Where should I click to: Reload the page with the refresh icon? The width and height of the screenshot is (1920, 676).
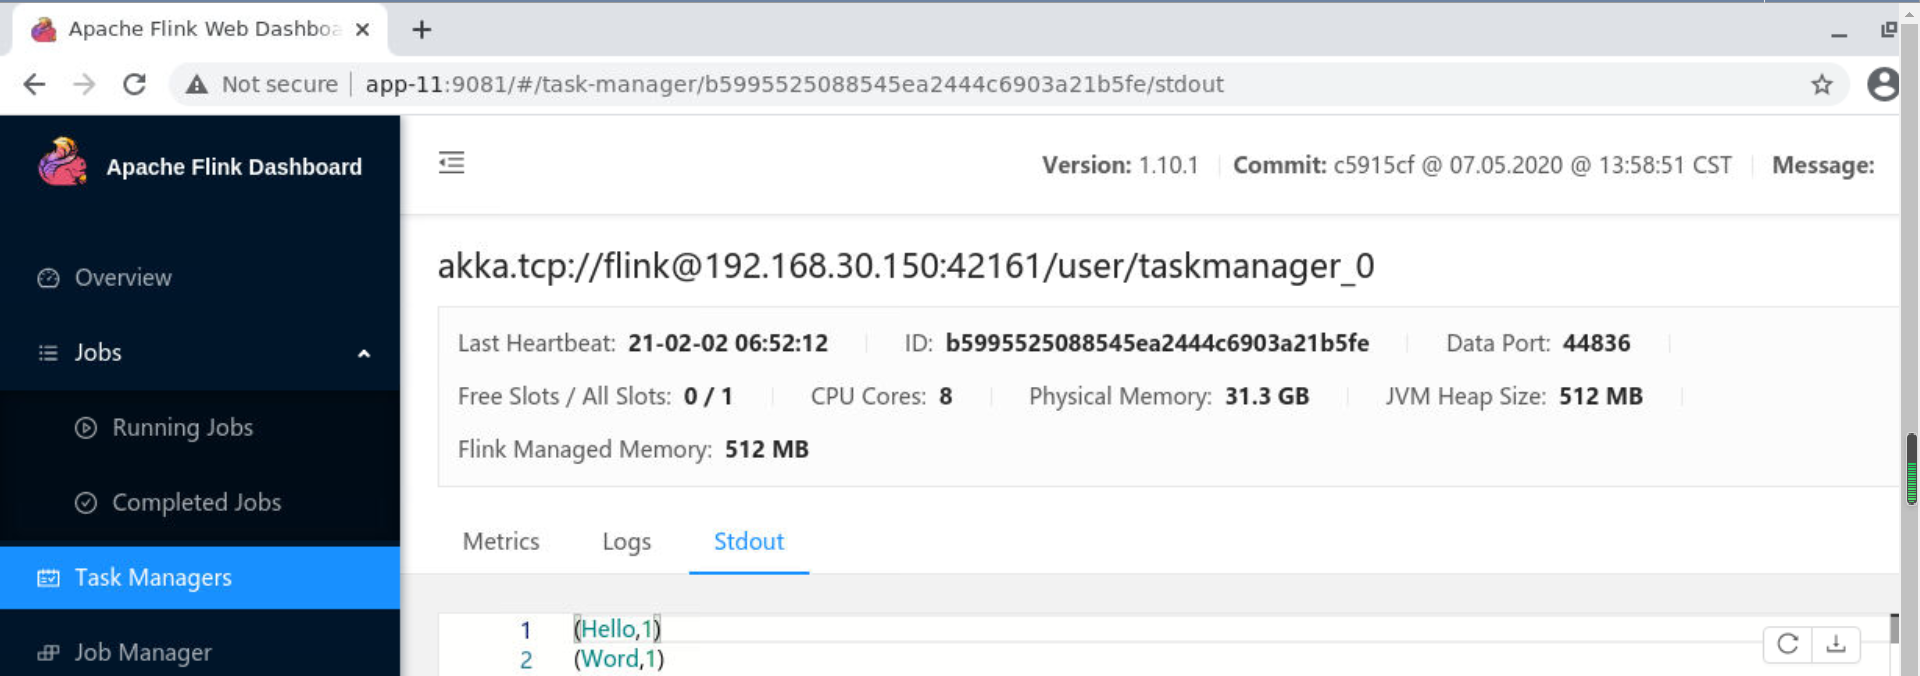[x=134, y=84]
